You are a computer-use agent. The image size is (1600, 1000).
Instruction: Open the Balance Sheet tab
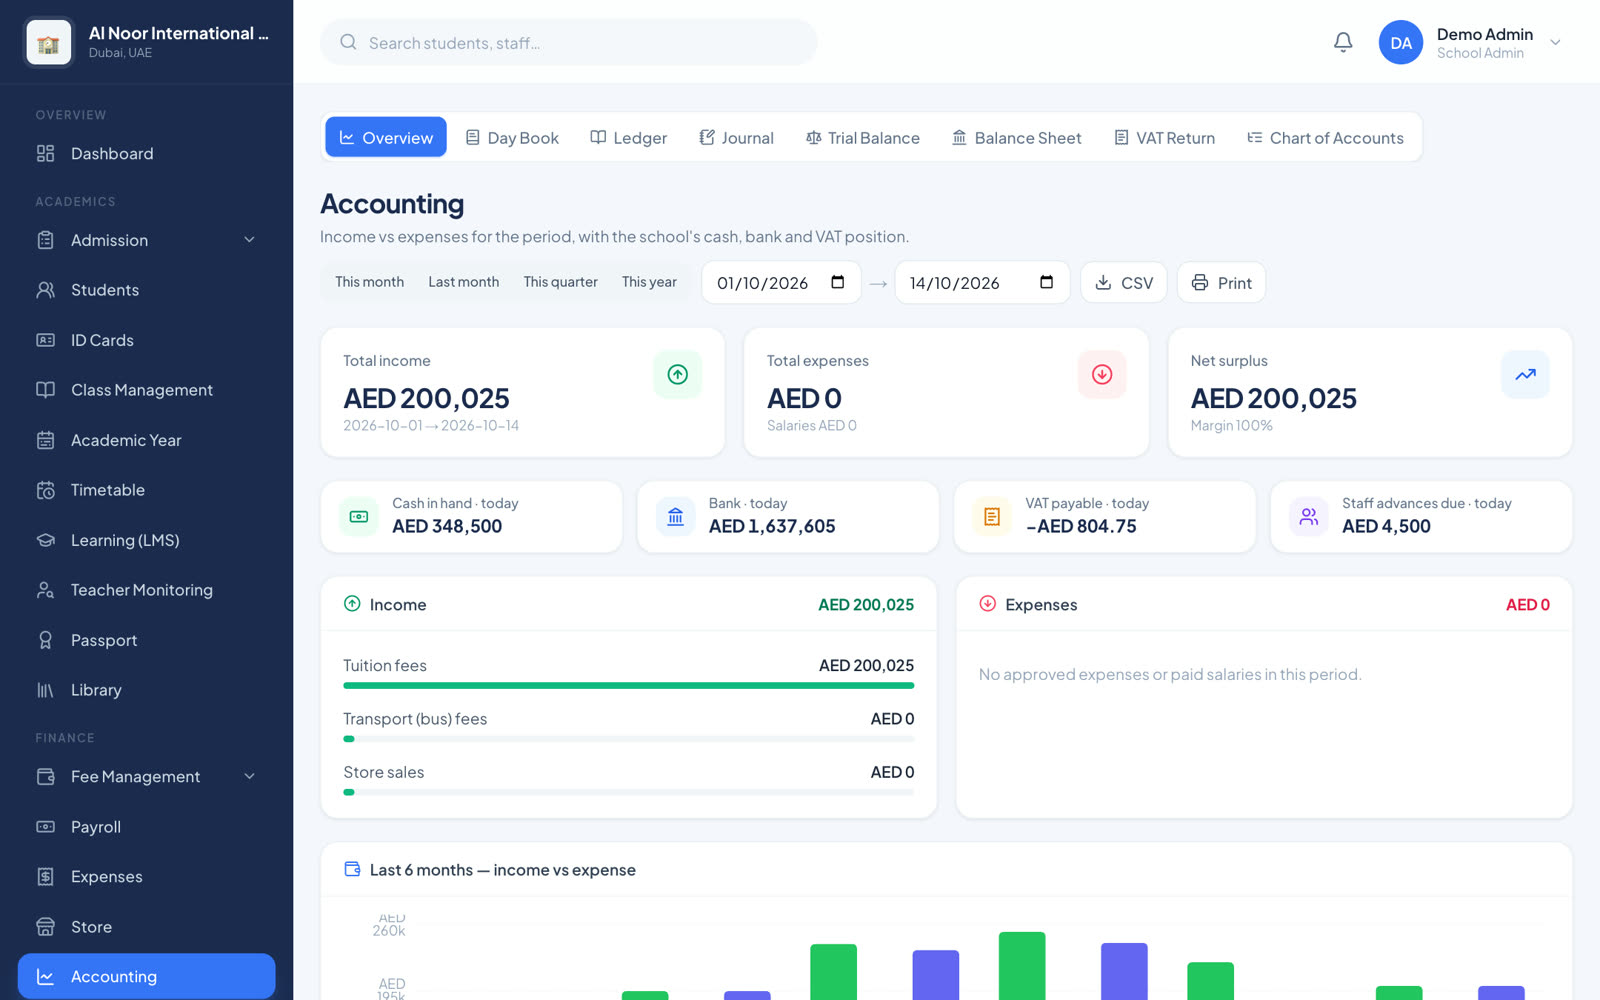(1016, 138)
